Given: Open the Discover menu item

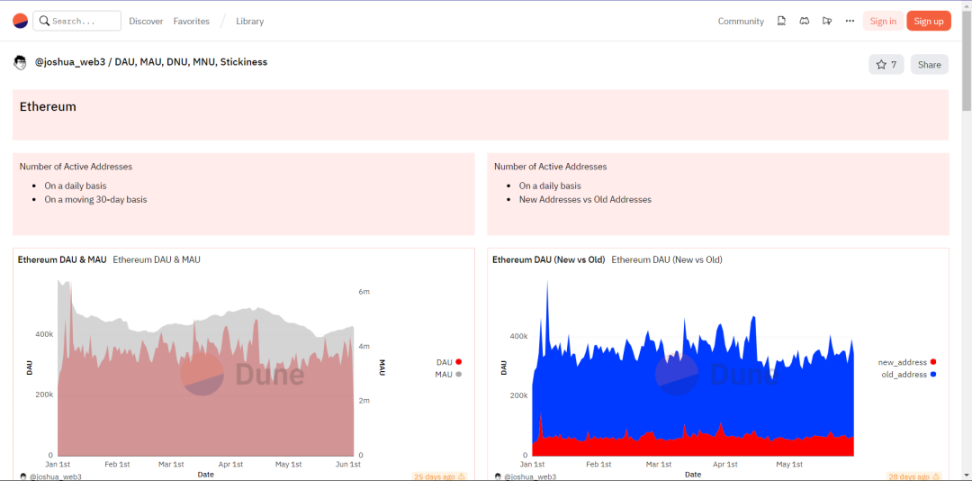Looking at the screenshot, I should point(146,21).
